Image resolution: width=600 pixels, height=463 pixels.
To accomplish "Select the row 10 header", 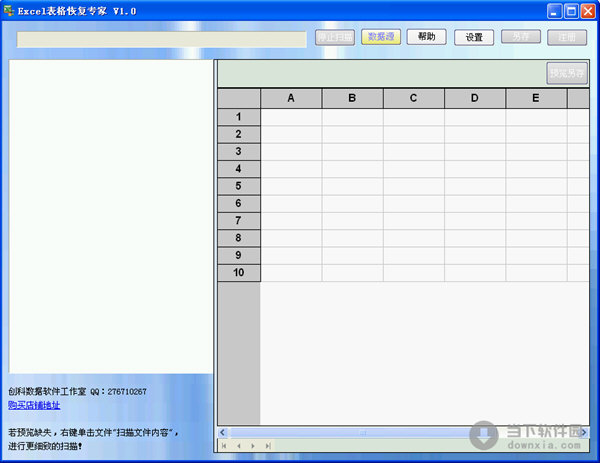I will click(x=239, y=273).
